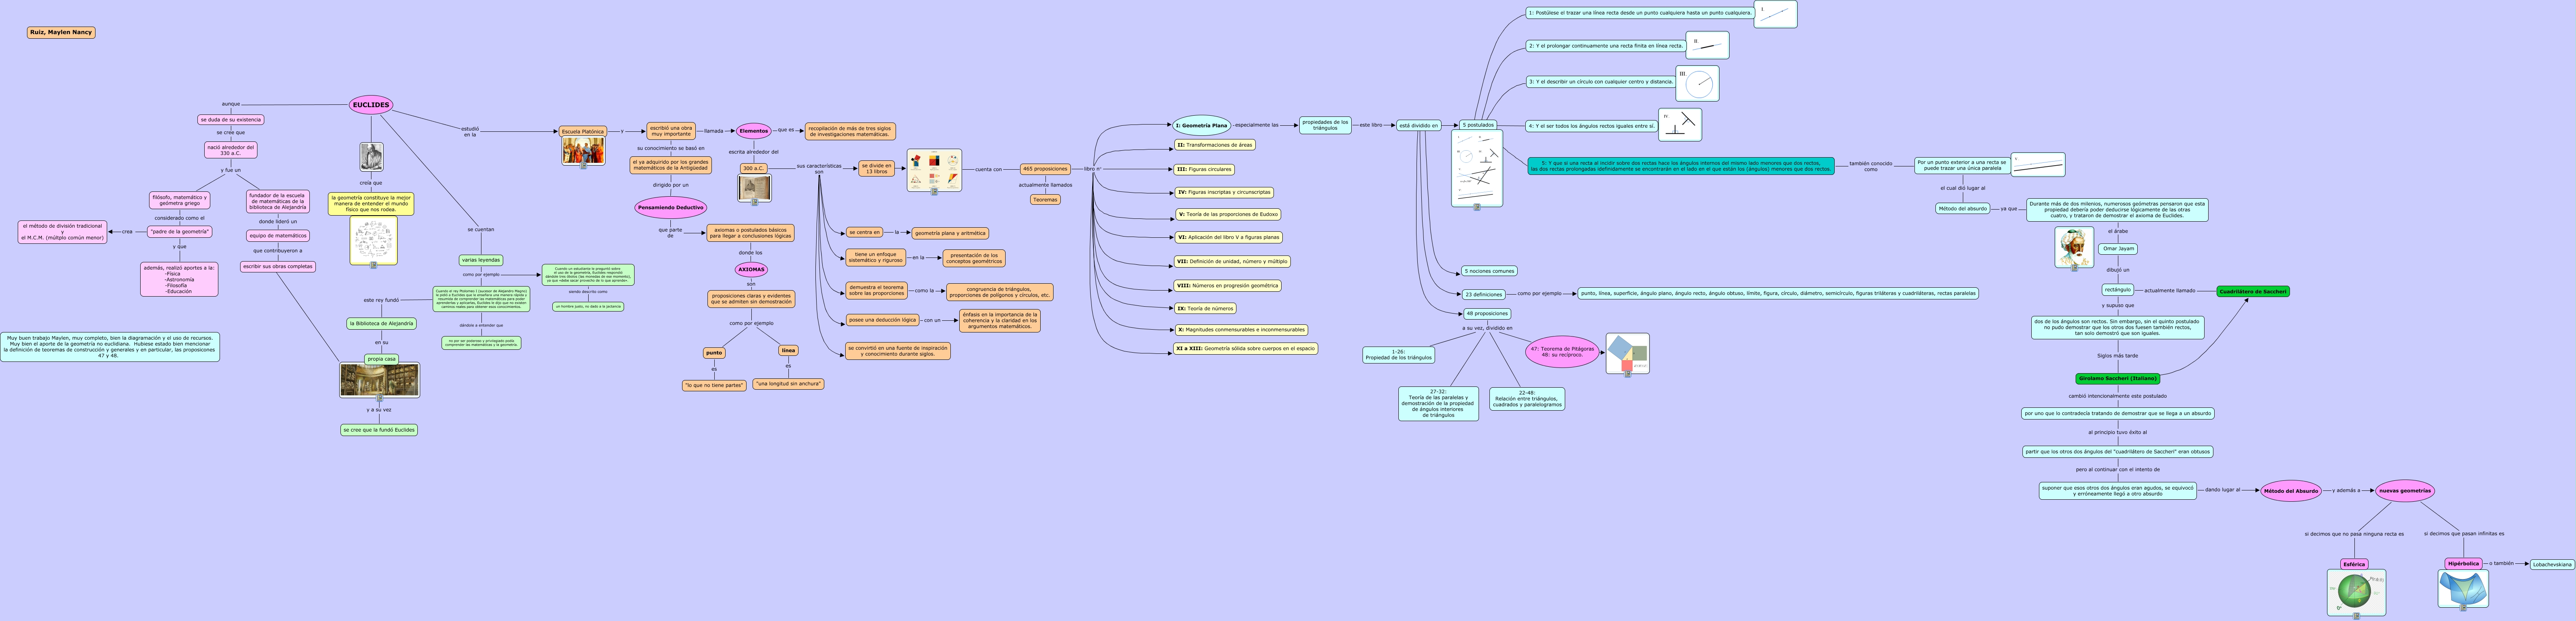Select the Pensamiento Deductivo node
This screenshot has height=621, width=2576.
pyautogui.click(x=671, y=208)
